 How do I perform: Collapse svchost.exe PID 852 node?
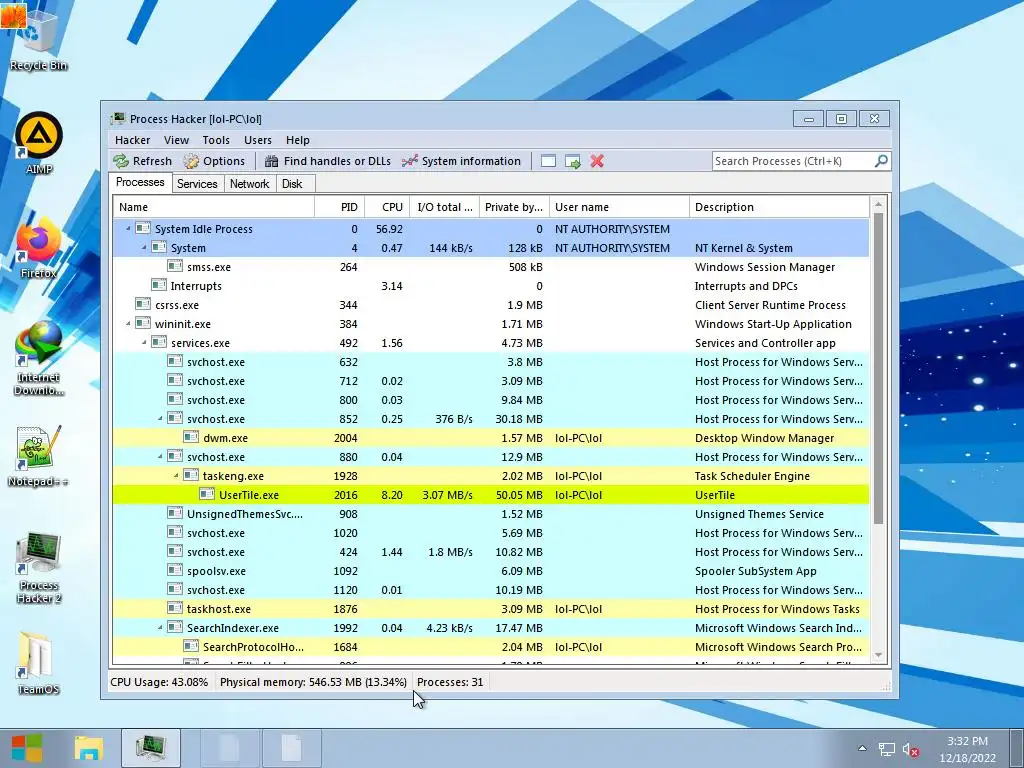160,419
